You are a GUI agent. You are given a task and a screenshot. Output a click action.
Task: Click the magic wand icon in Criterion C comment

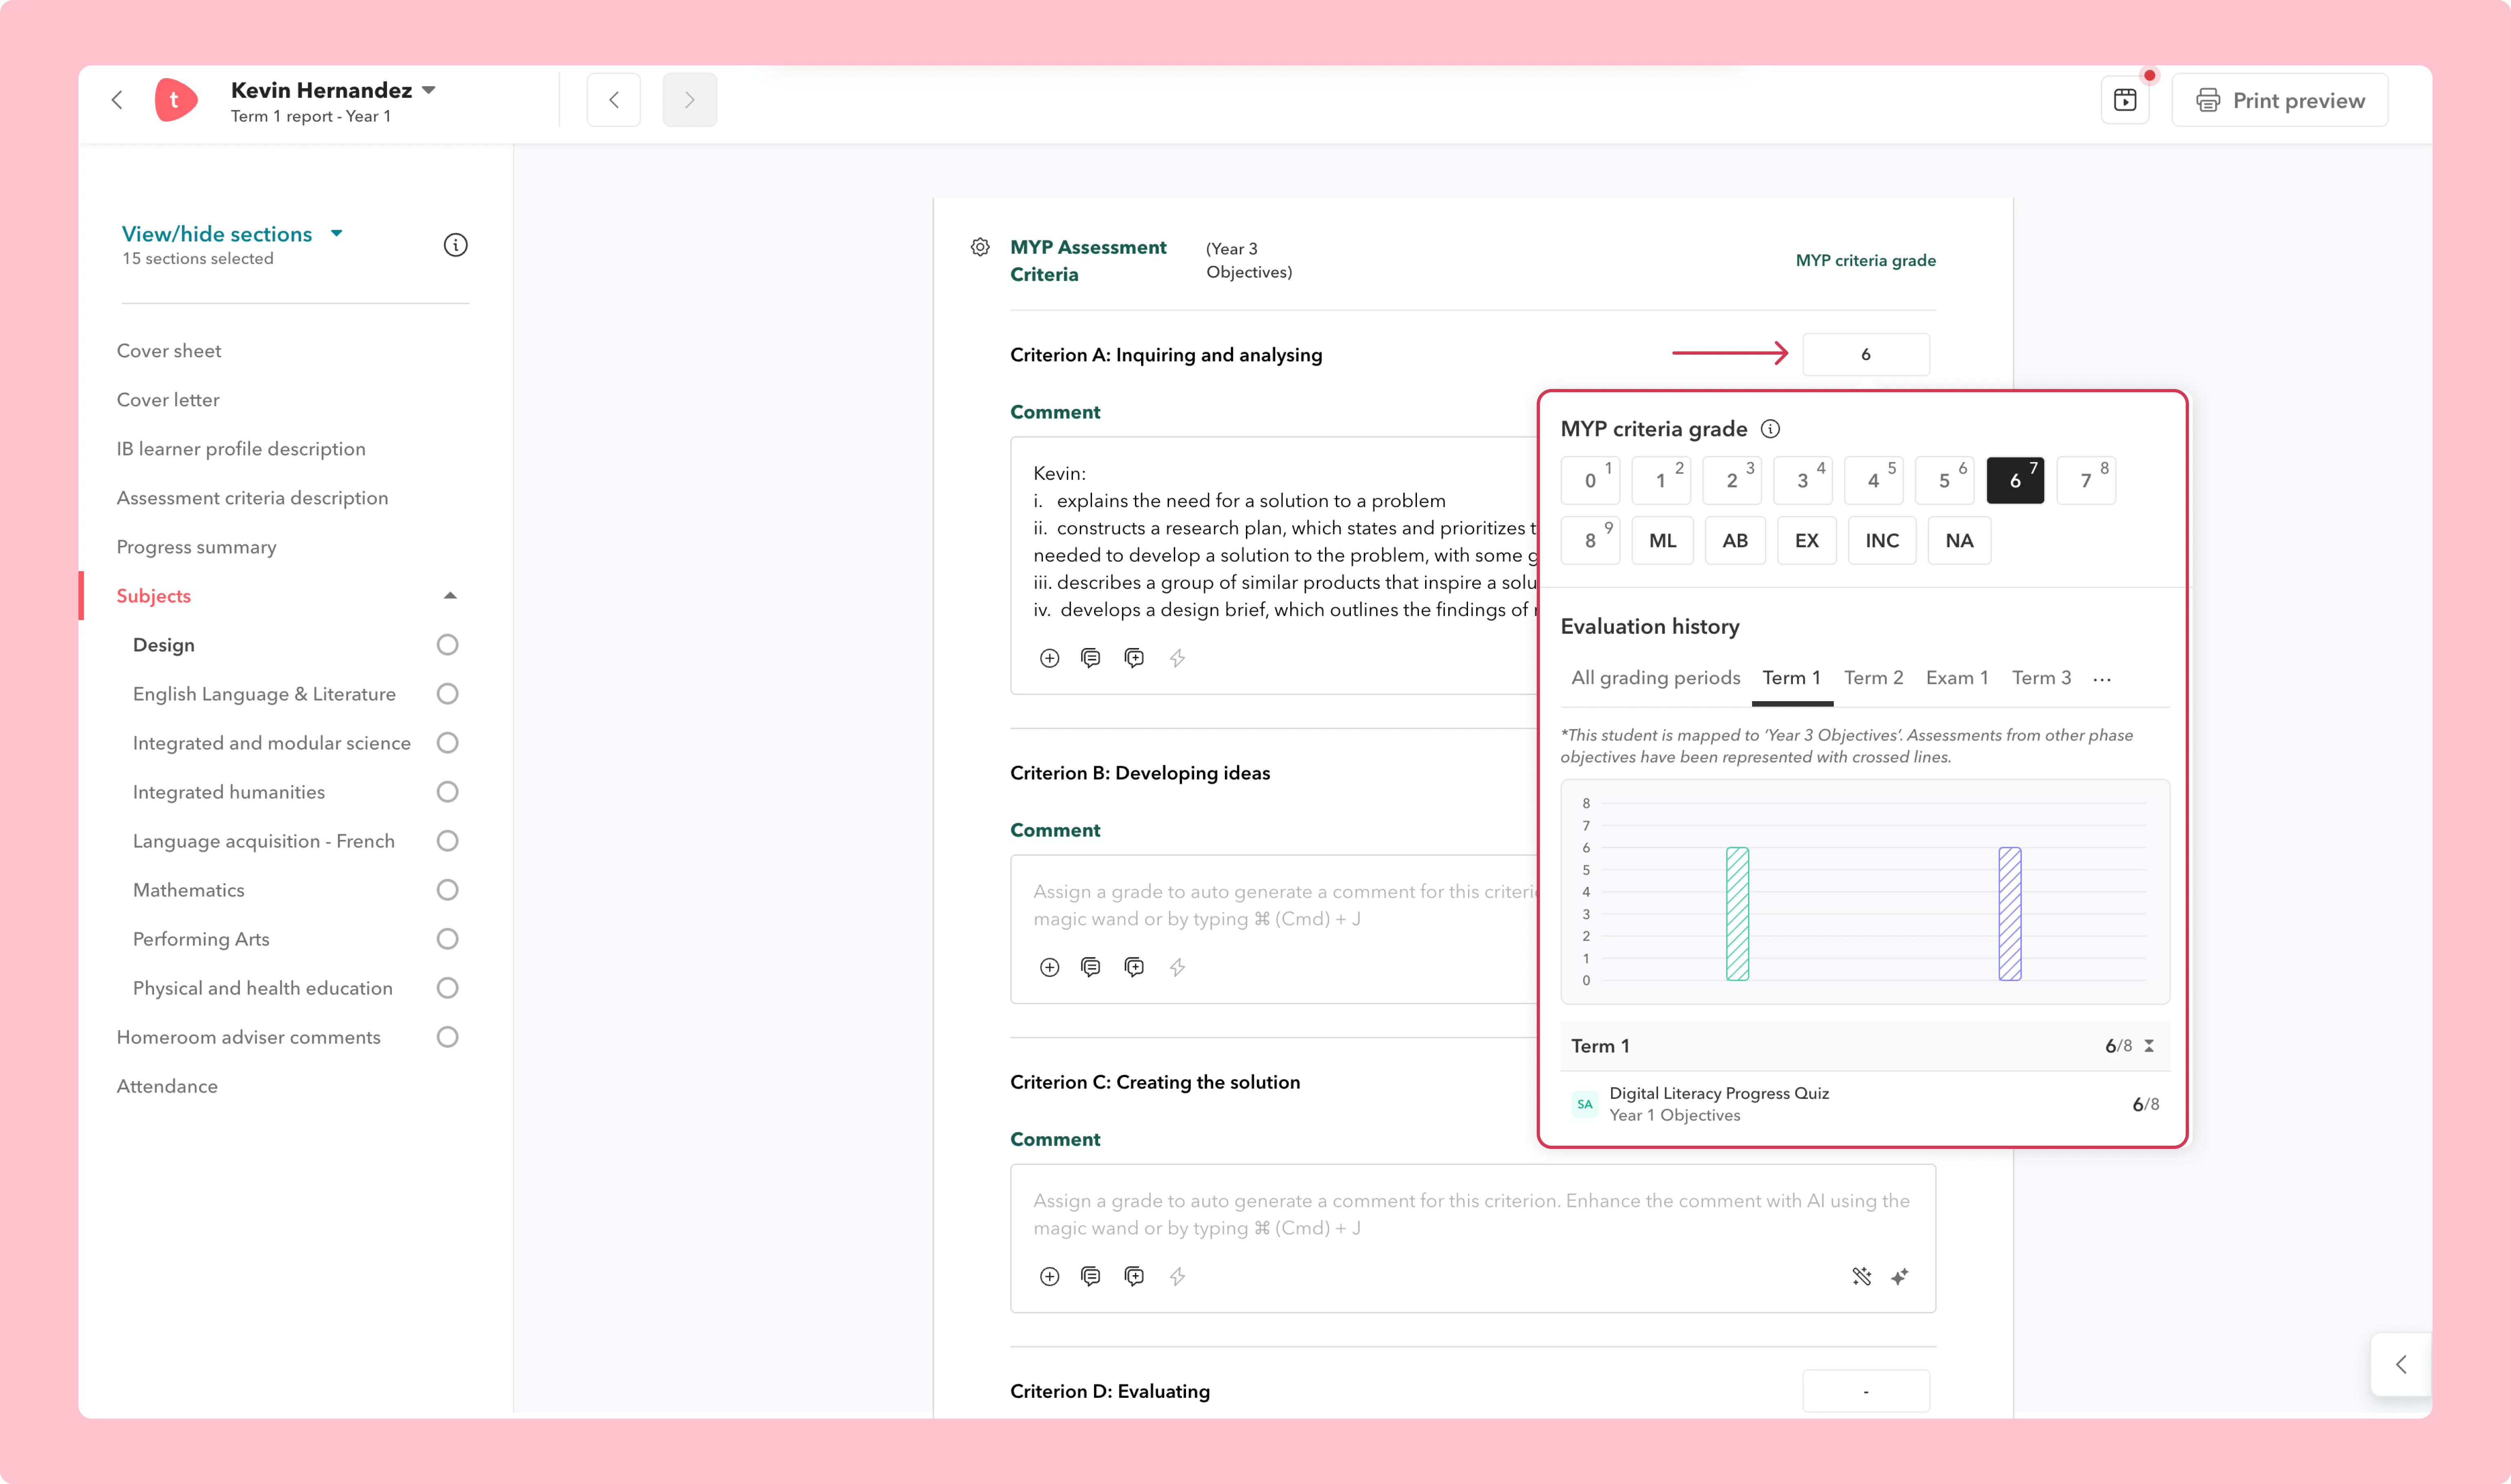[x=1861, y=1276]
